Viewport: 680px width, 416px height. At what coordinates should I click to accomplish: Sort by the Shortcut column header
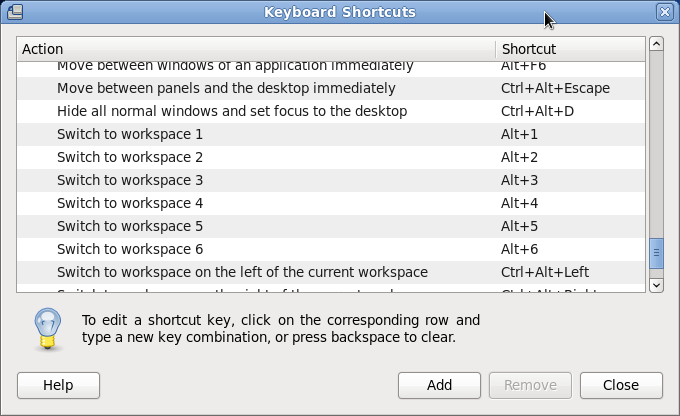coord(570,48)
